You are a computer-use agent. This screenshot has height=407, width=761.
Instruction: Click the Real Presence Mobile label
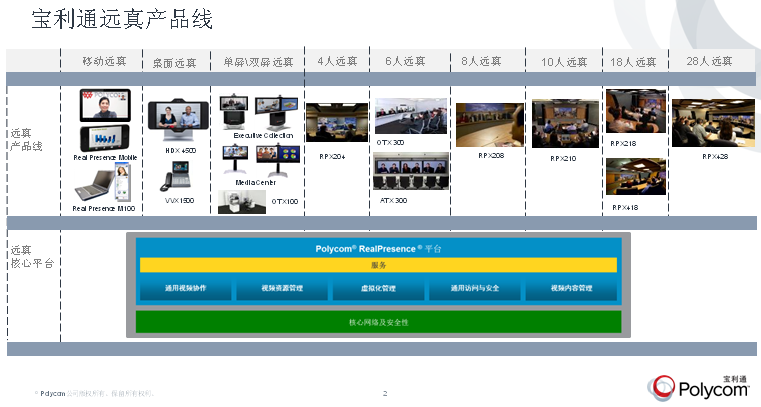105,158
